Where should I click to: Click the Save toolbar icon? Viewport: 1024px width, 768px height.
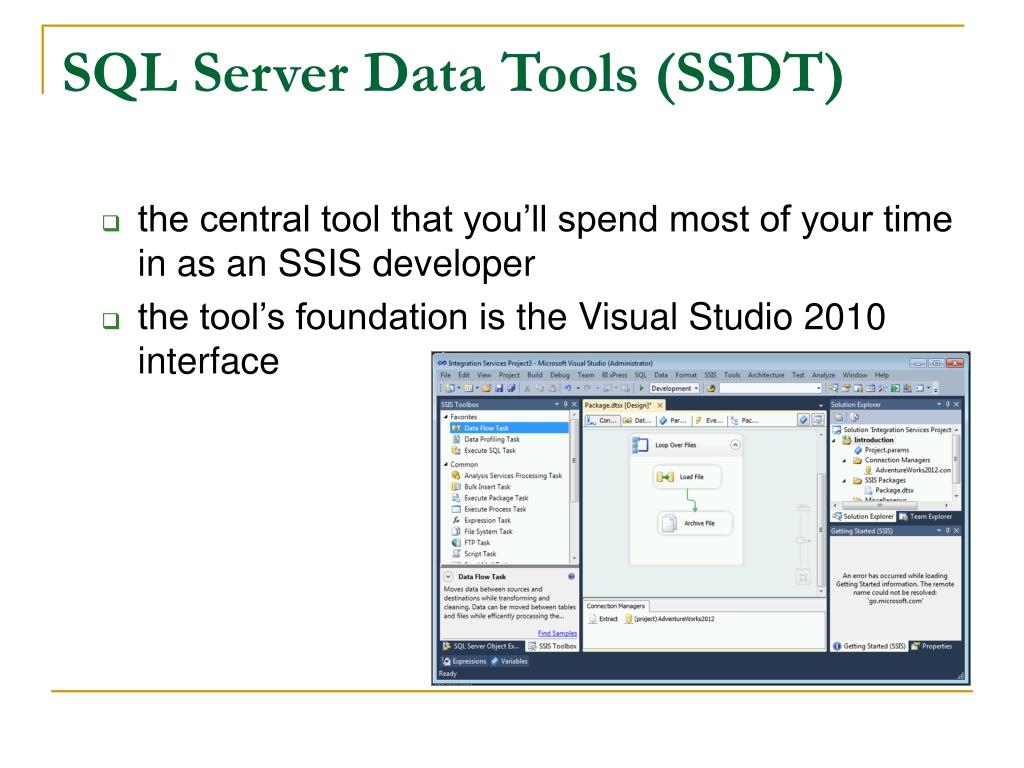click(x=499, y=388)
